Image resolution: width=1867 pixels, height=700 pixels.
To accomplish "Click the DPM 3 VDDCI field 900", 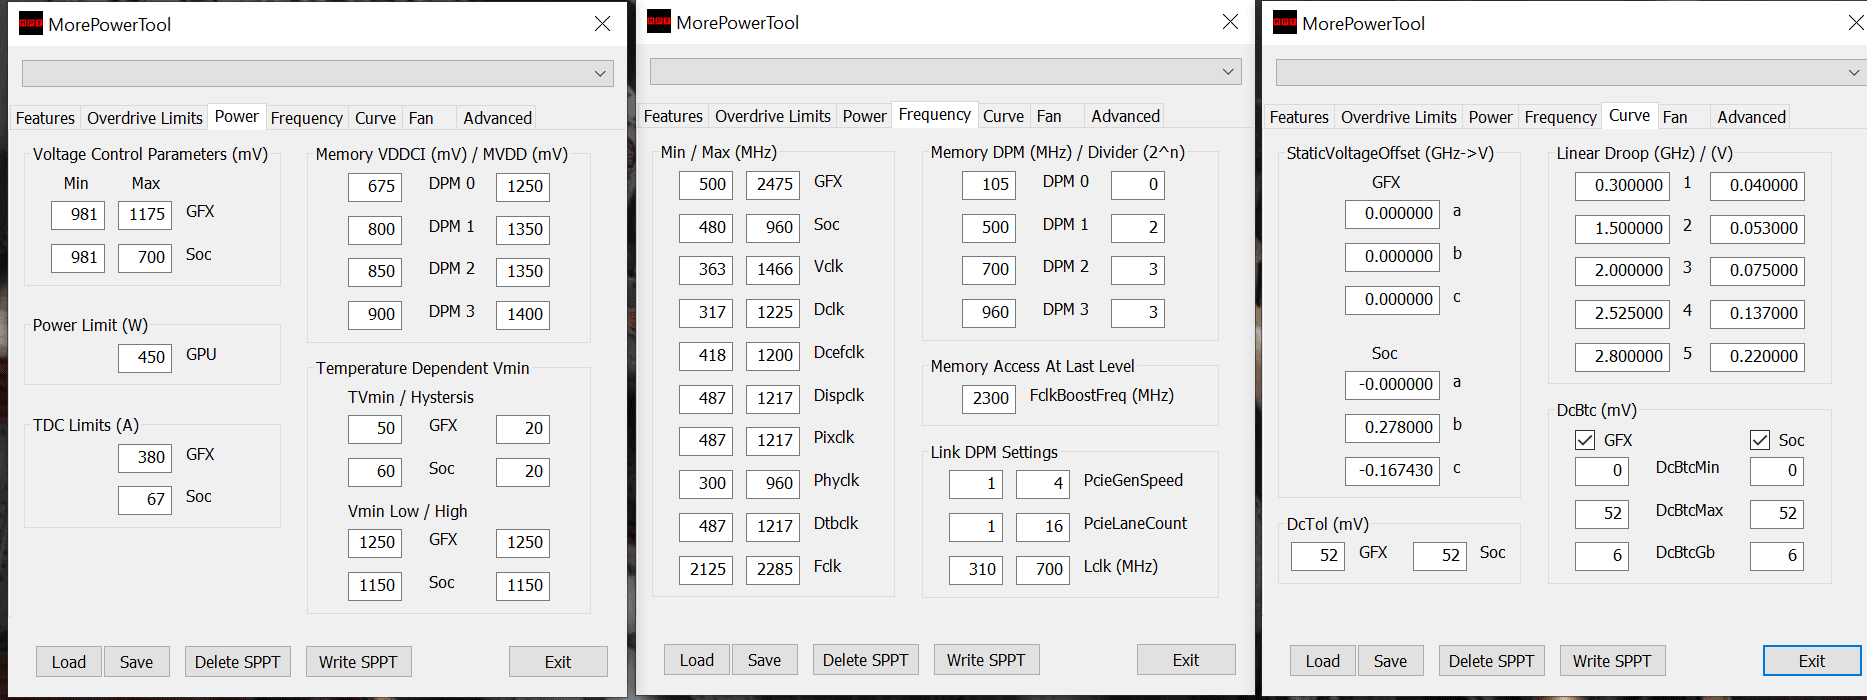I will click(375, 314).
